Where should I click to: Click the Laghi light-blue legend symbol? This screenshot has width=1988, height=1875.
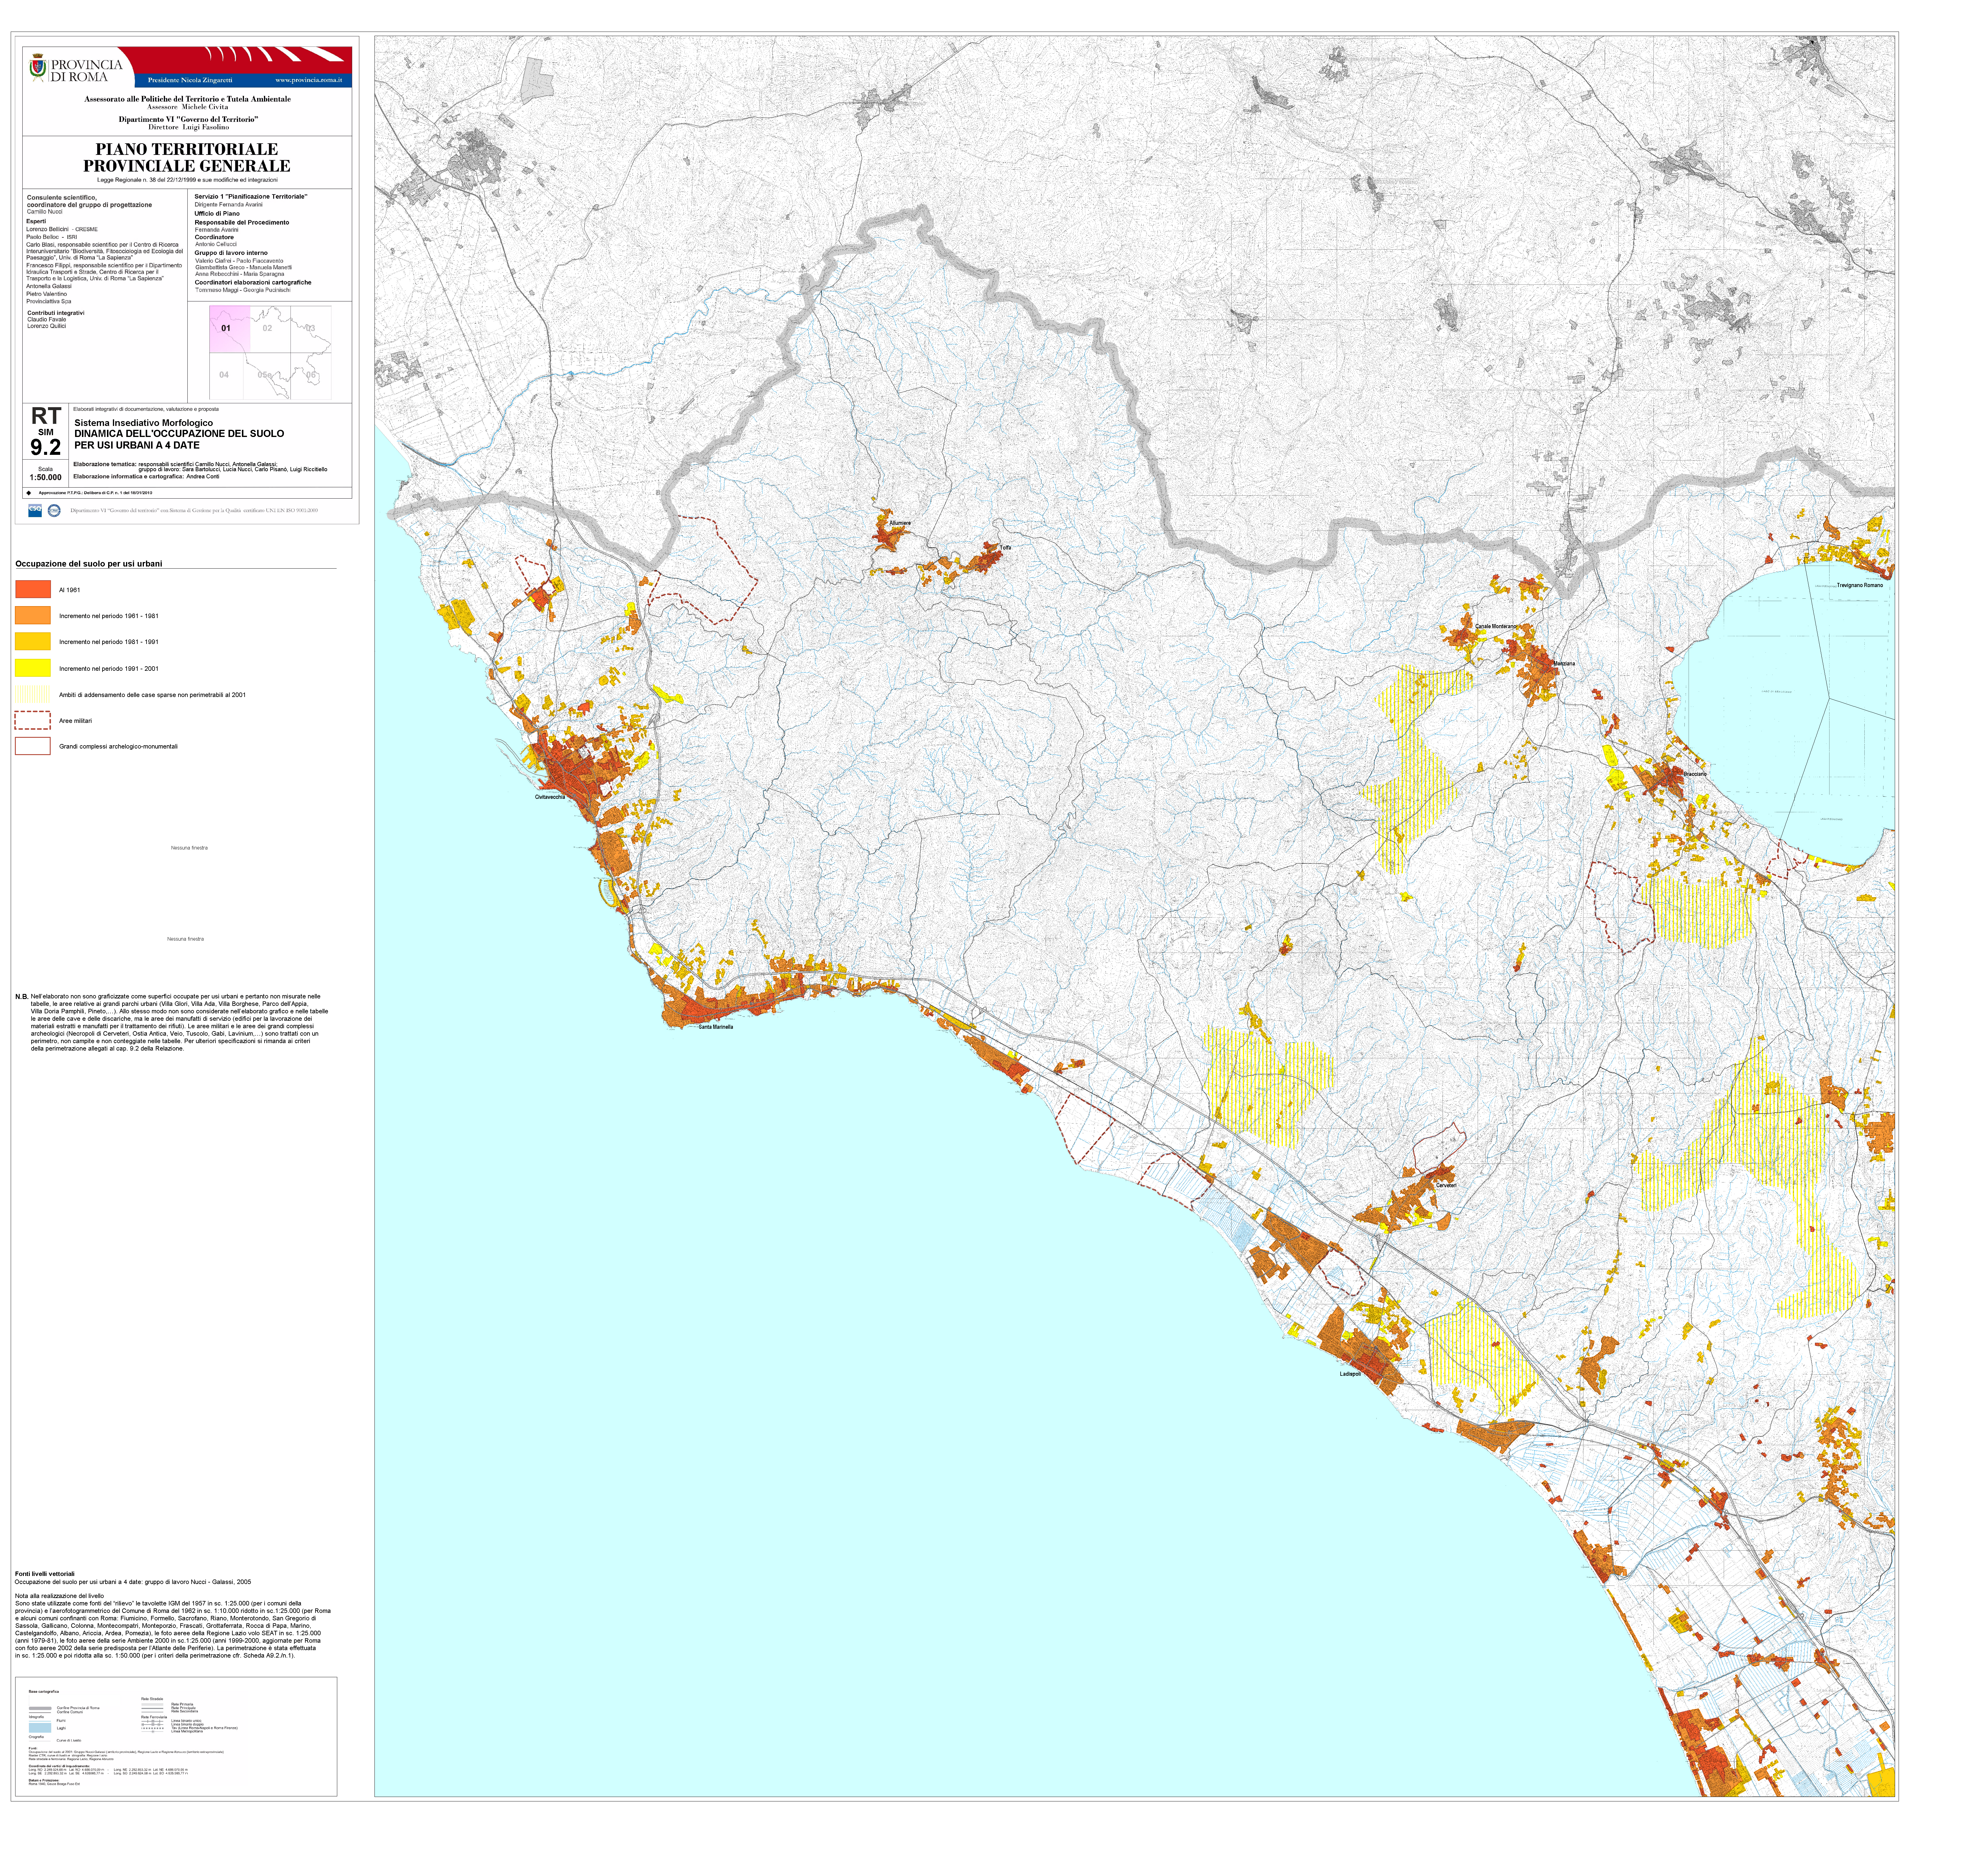click(40, 1728)
